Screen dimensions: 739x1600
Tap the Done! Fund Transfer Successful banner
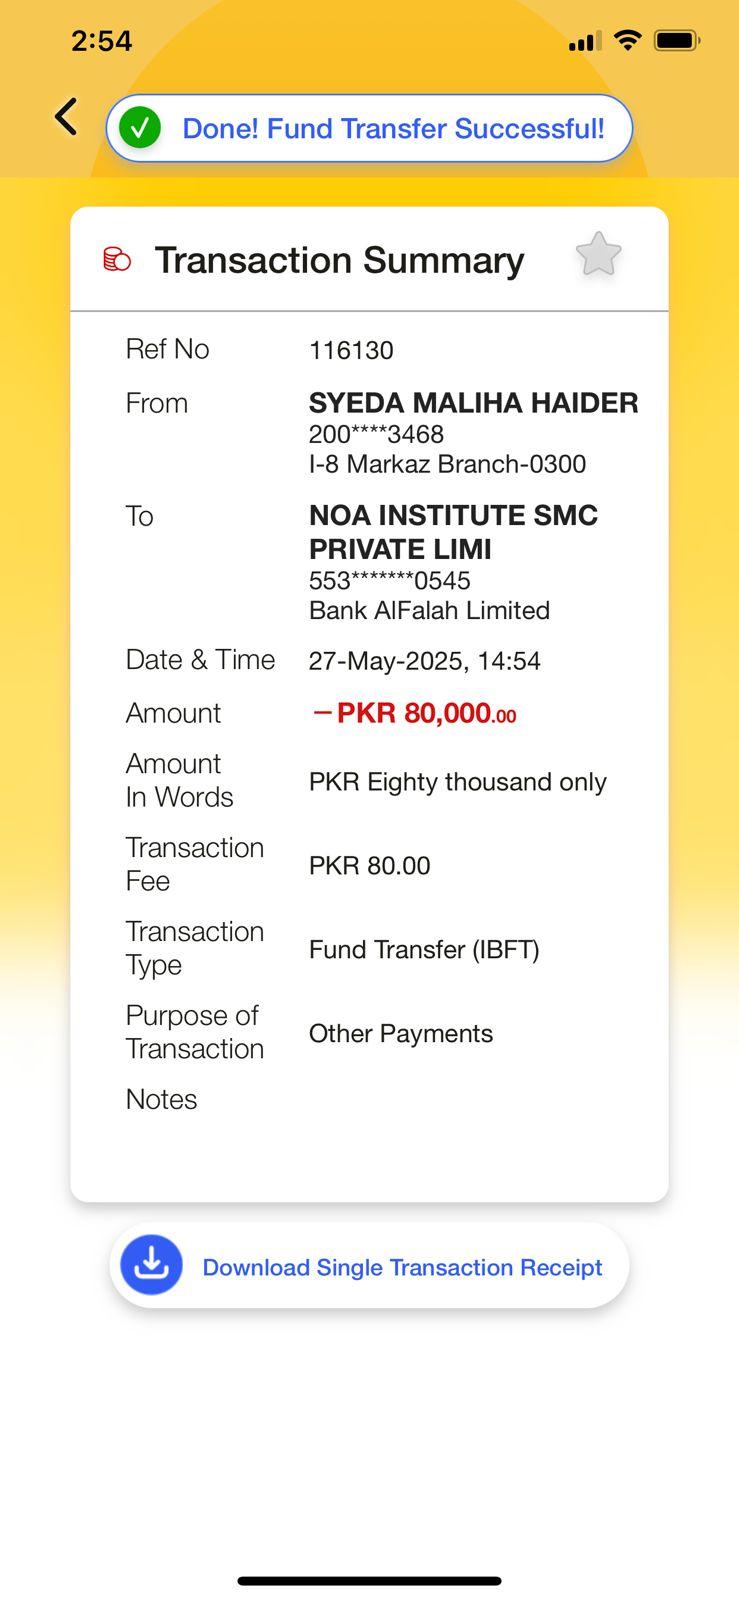393,128
